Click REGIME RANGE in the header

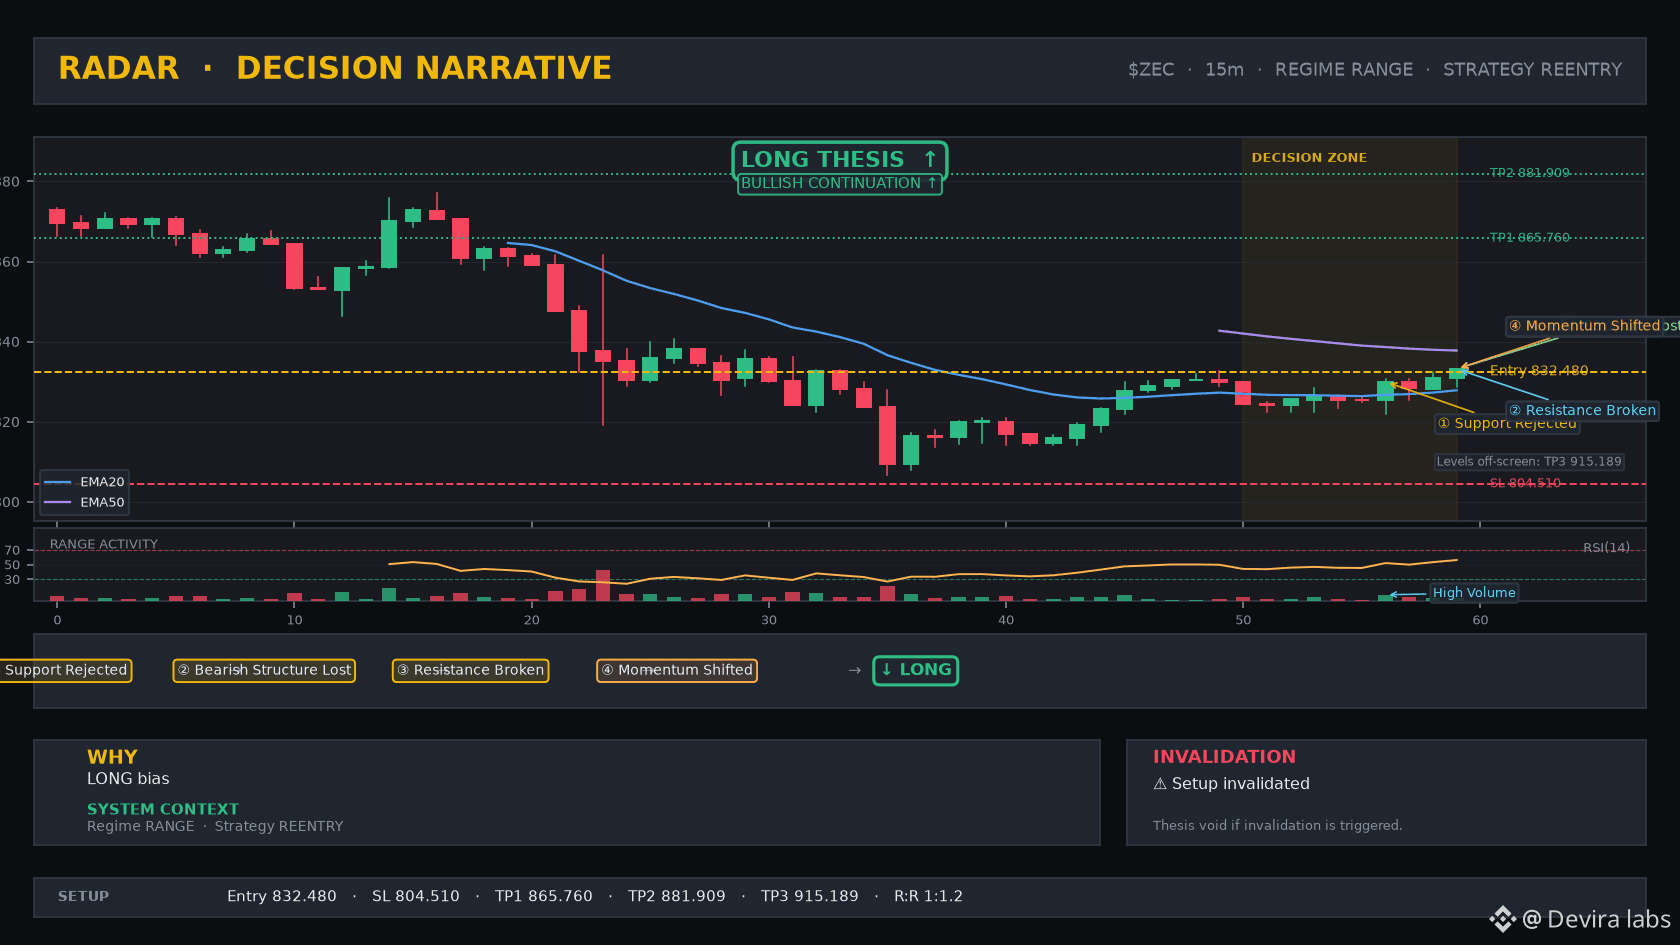pyautogui.click(x=1344, y=70)
